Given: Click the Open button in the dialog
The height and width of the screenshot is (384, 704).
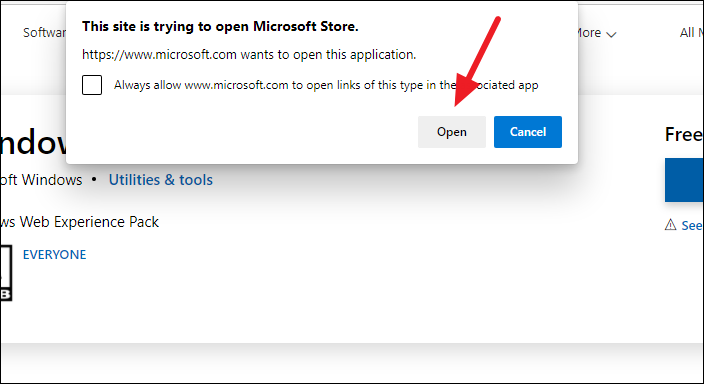Looking at the screenshot, I should coord(452,132).
